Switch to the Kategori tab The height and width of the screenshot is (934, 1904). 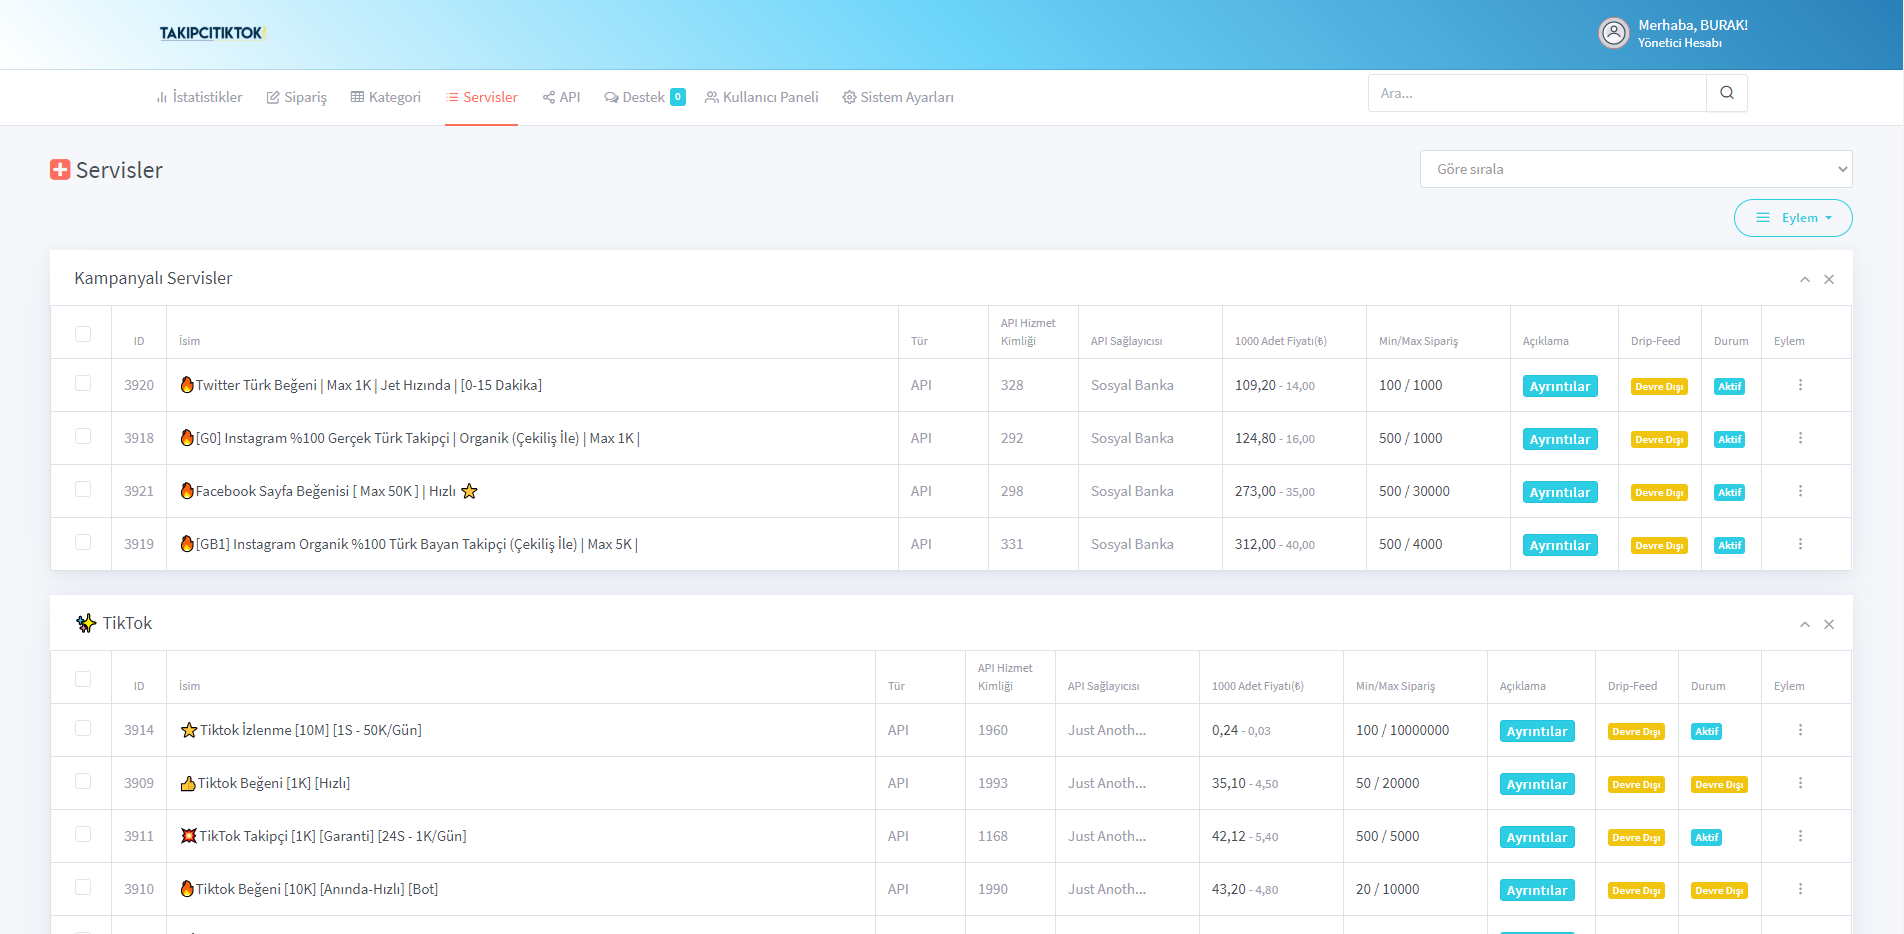click(385, 97)
